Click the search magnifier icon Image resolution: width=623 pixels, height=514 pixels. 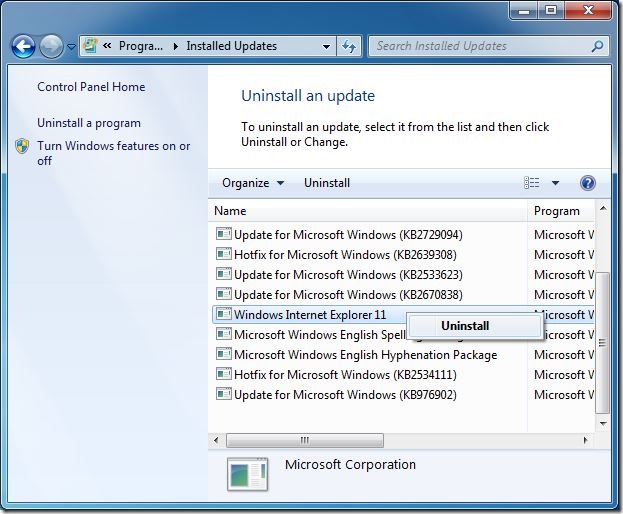pos(597,46)
